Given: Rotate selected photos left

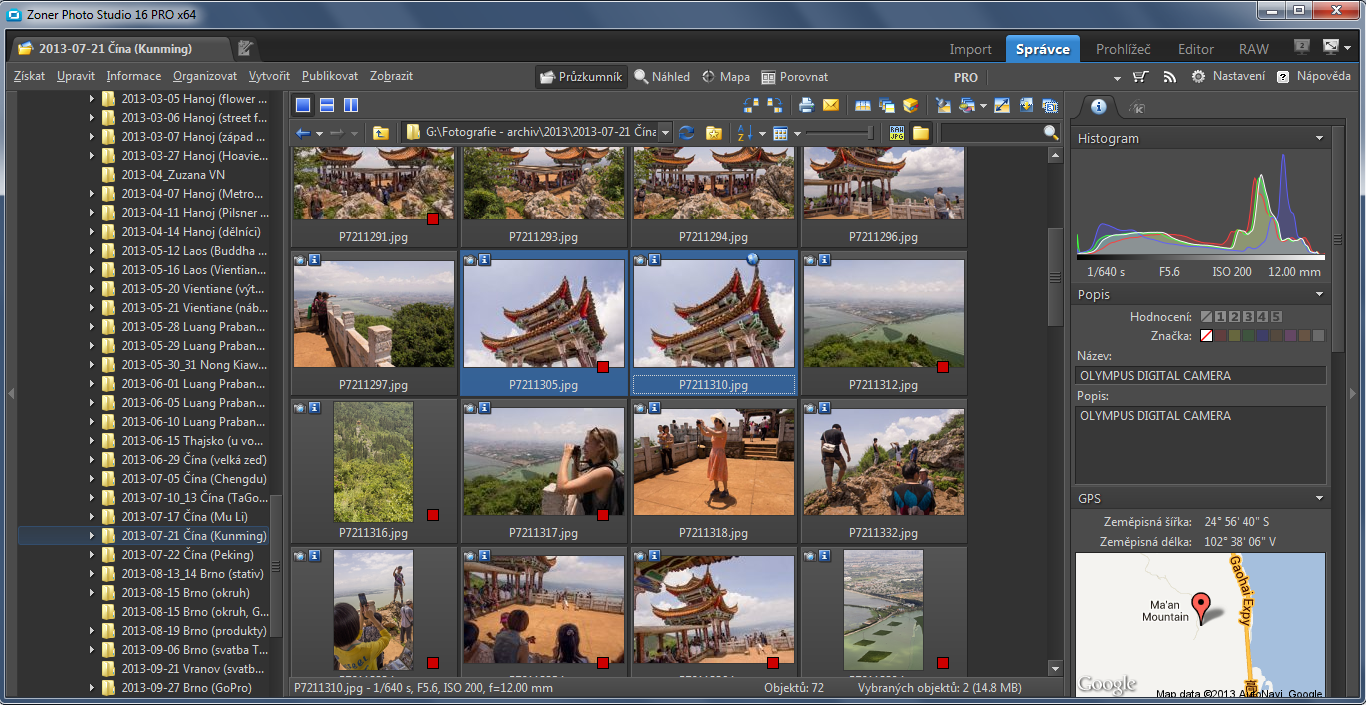Looking at the screenshot, I should point(752,105).
